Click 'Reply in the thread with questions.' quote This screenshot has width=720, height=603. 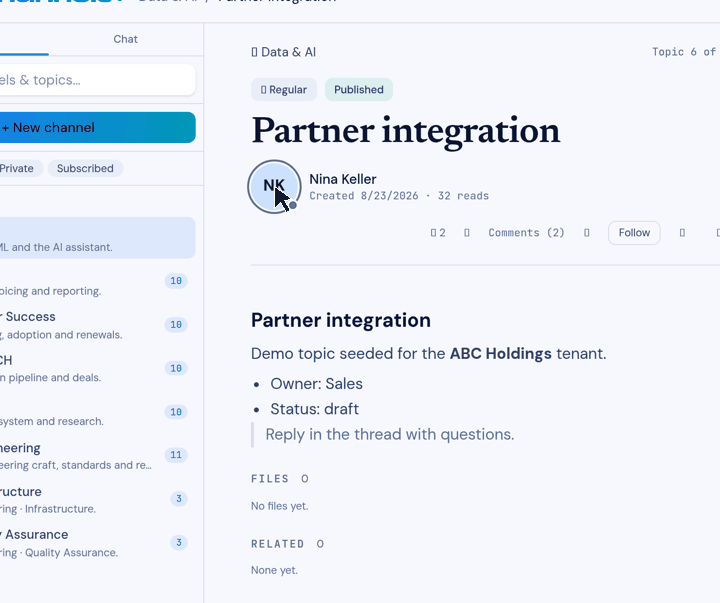pos(390,434)
